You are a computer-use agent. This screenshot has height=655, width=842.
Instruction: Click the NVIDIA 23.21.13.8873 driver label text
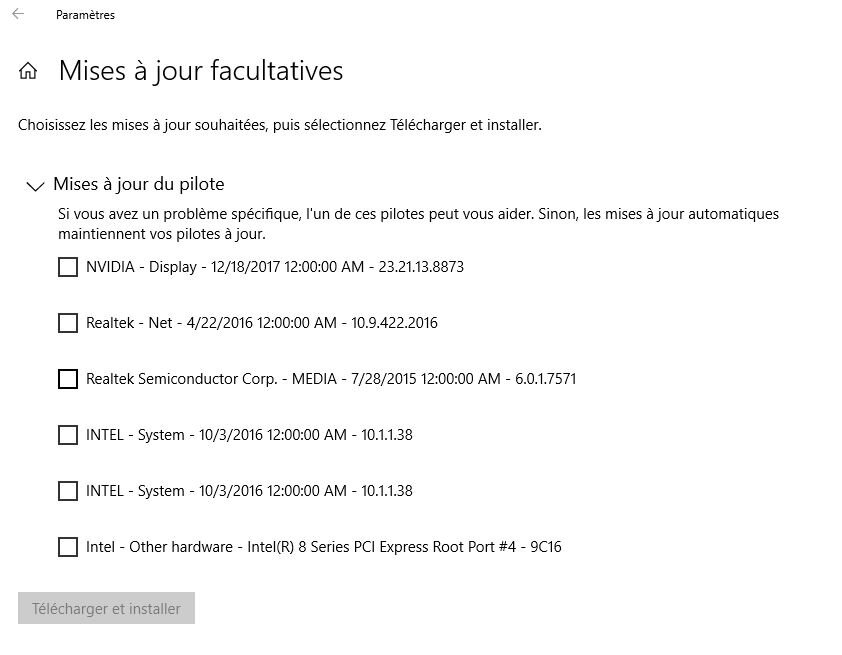pos(275,267)
